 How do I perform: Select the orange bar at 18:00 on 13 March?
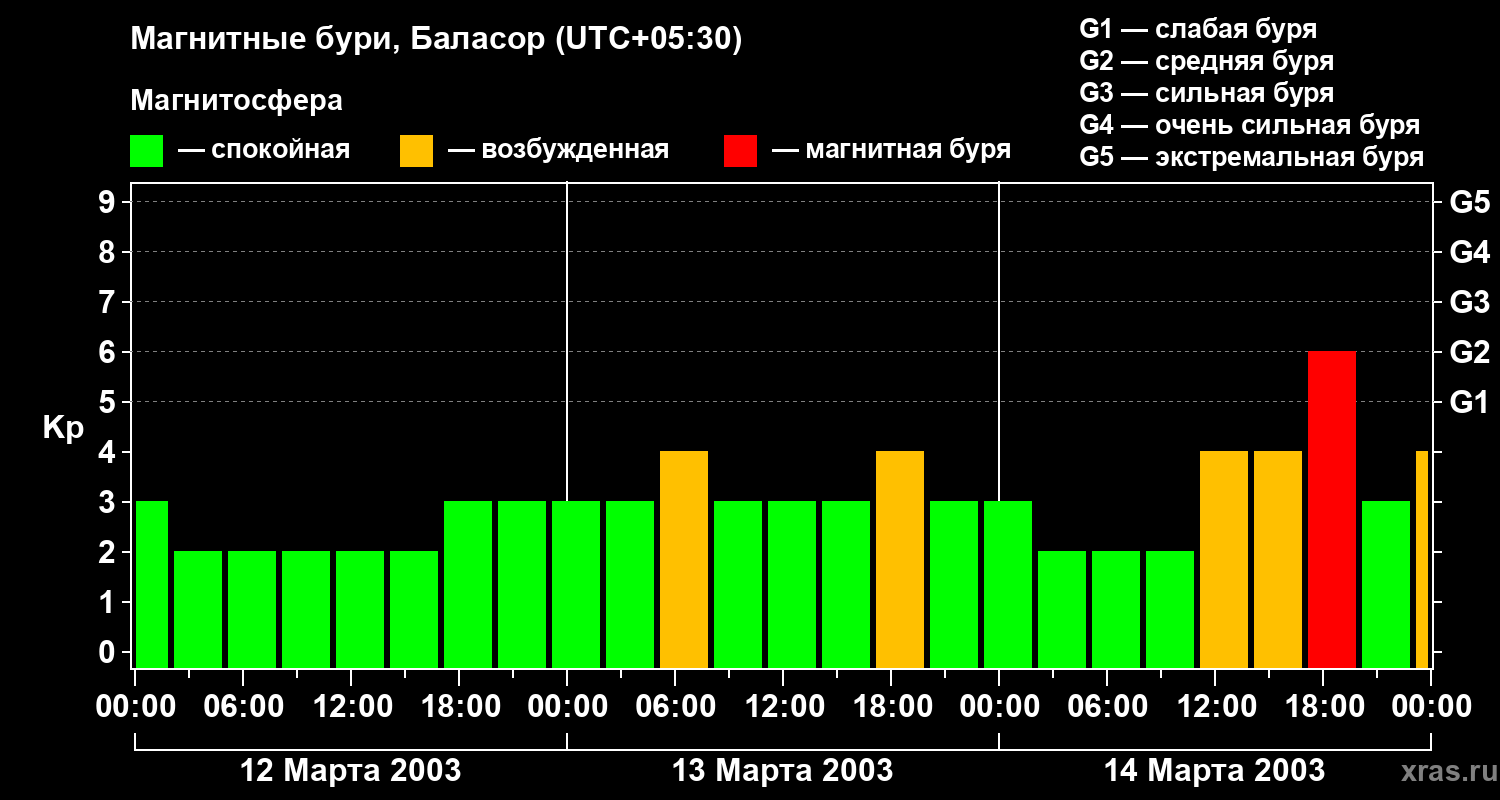tap(900, 560)
